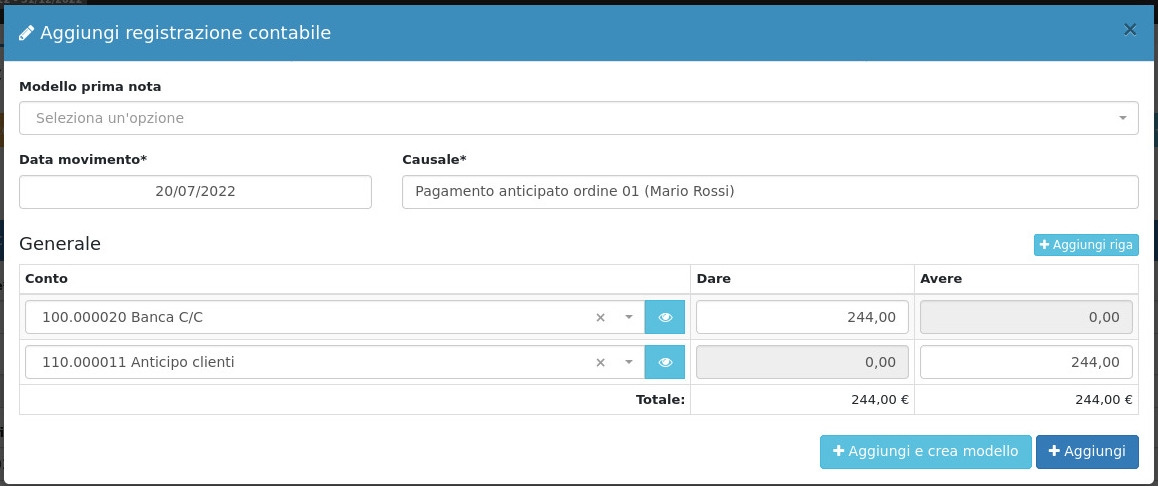1158x486 pixels.
Task: Clear the Anticipo clienti account selection
Action: [x=601, y=362]
